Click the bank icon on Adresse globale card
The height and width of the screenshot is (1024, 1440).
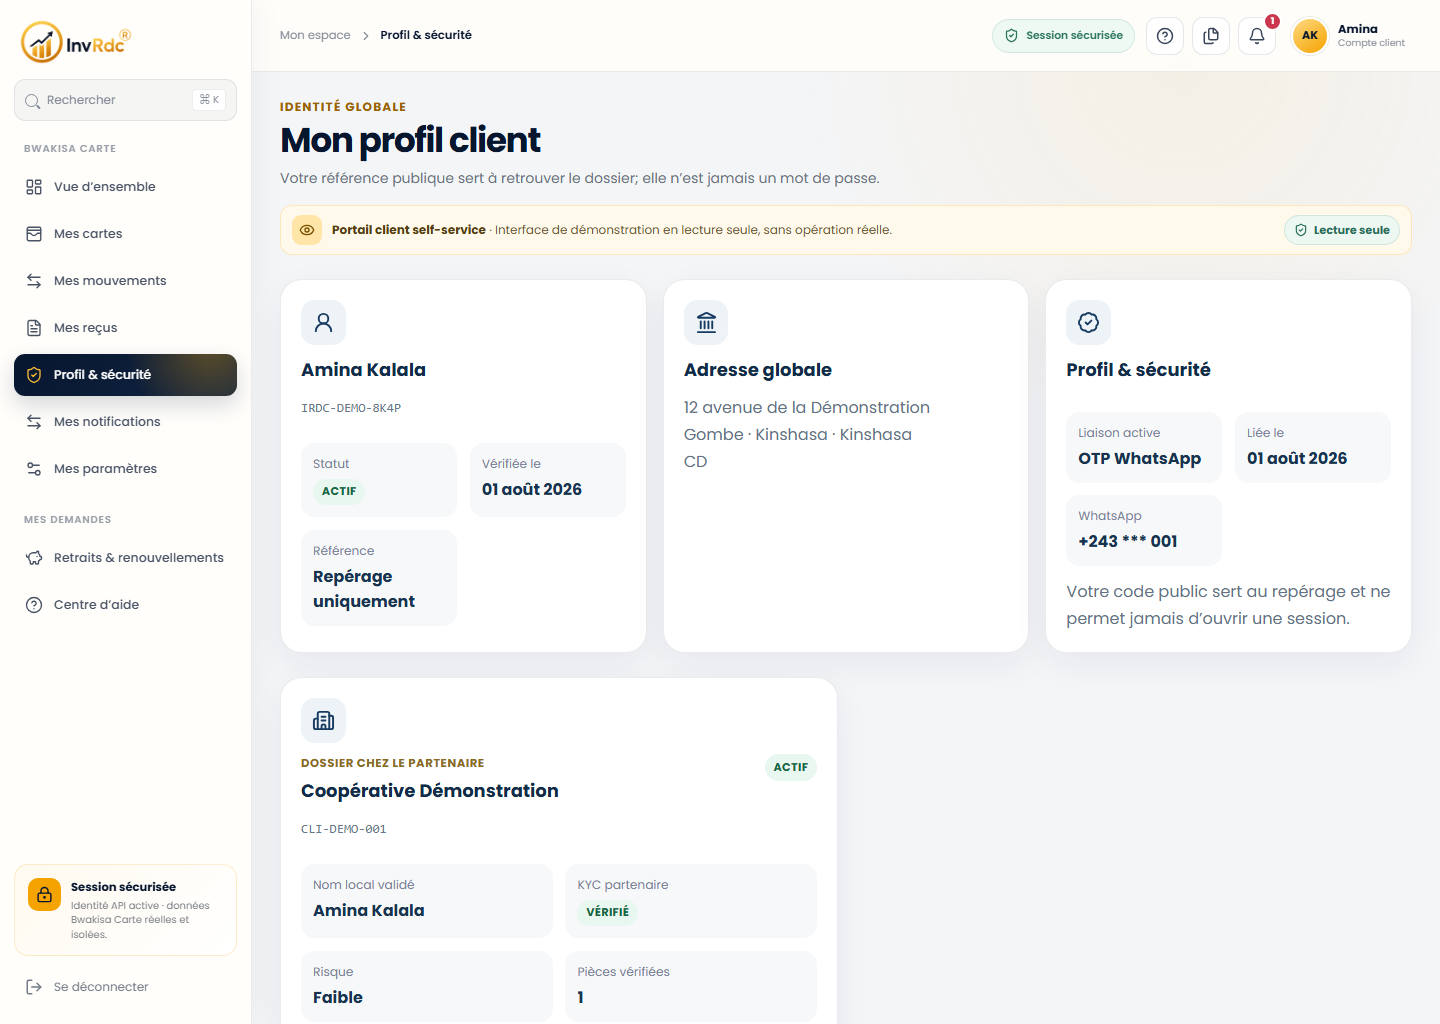point(706,322)
